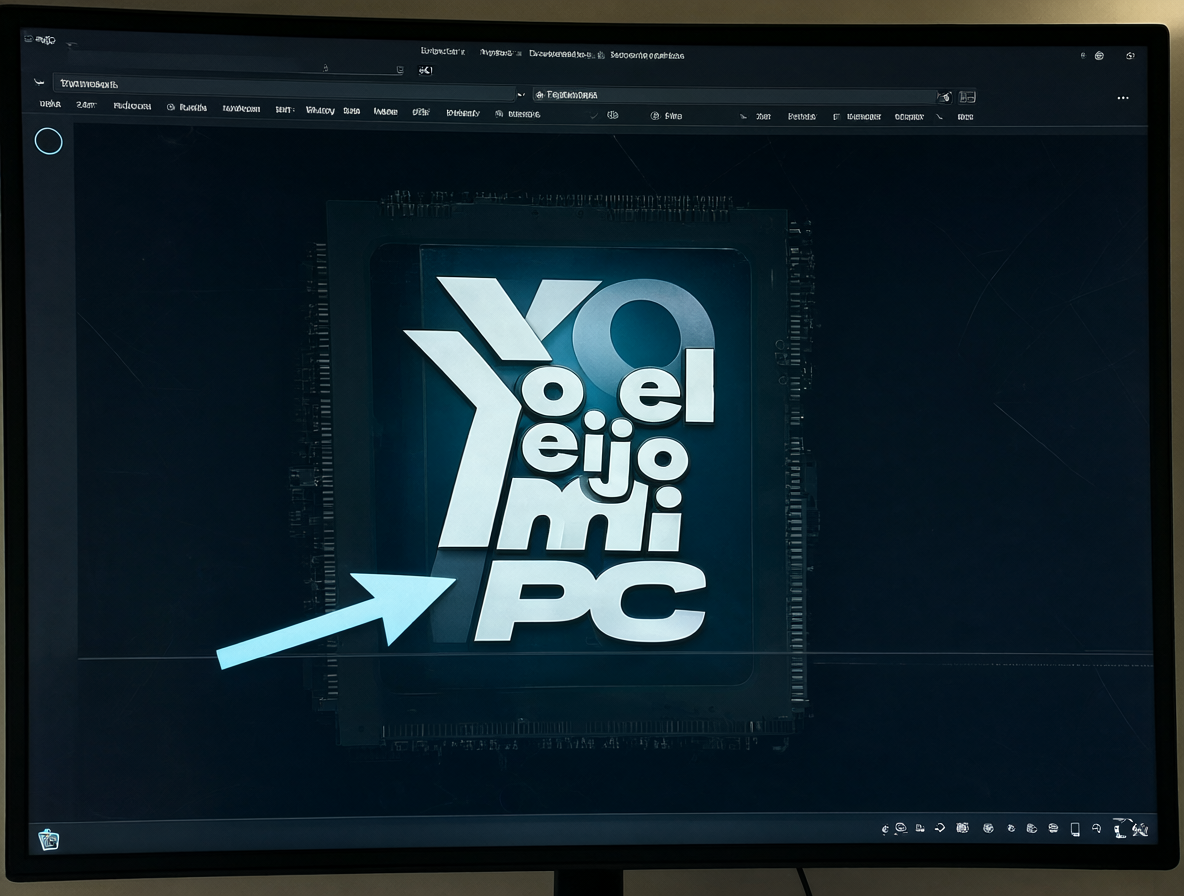Click the right-pointing arrow icon in the system tray
Viewport: 1184px width, 896px height.
pos(939,828)
